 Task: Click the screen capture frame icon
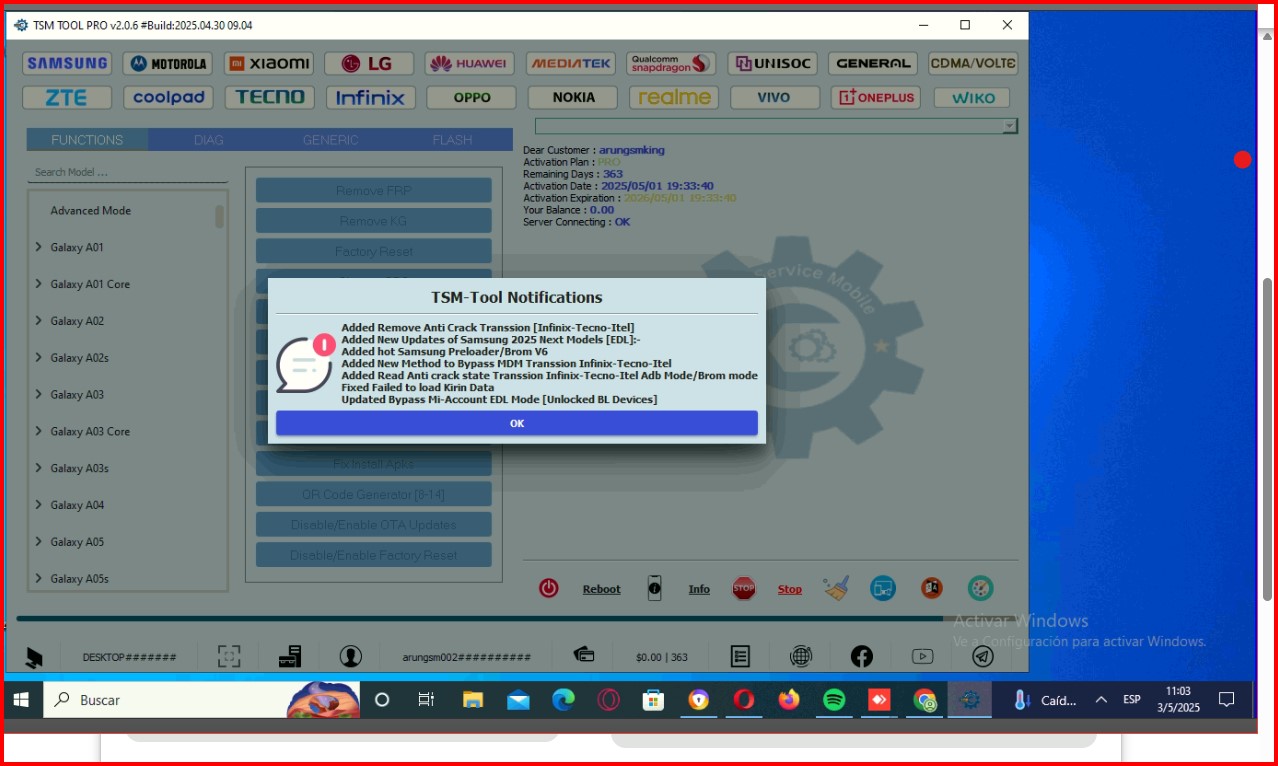(x=229, y=656)
